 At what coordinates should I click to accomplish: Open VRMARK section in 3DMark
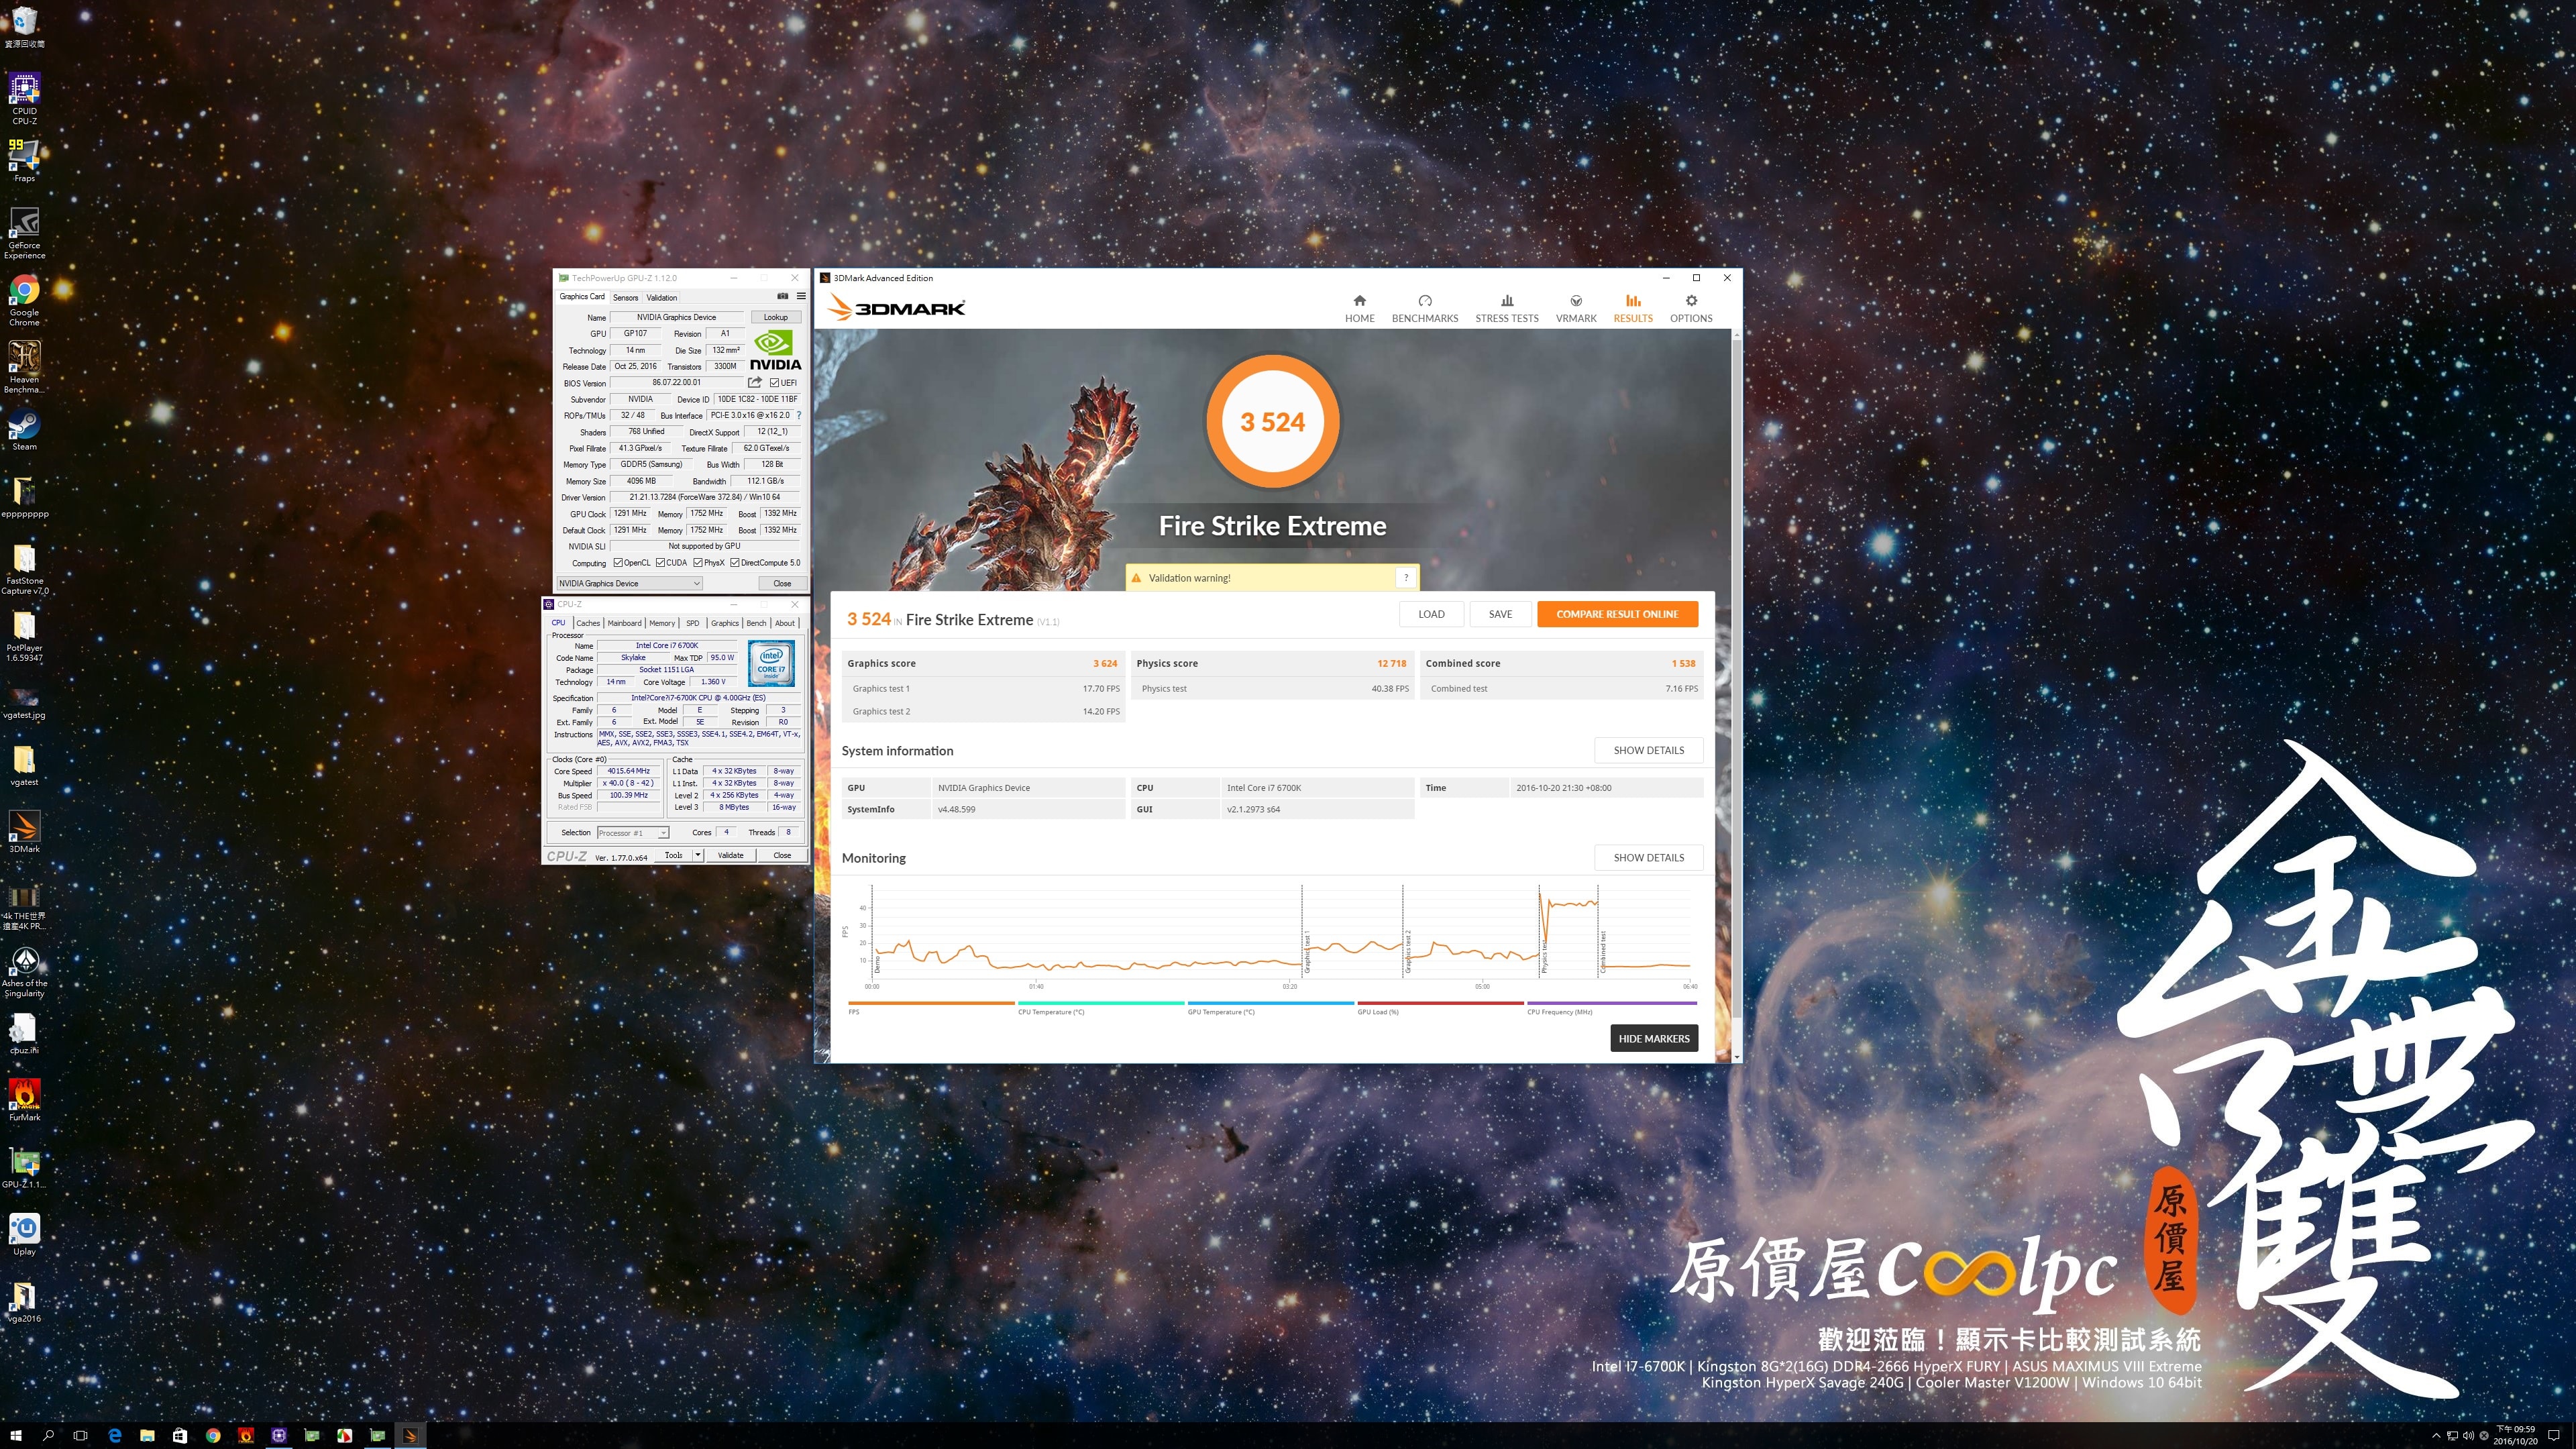(1575, 308)
